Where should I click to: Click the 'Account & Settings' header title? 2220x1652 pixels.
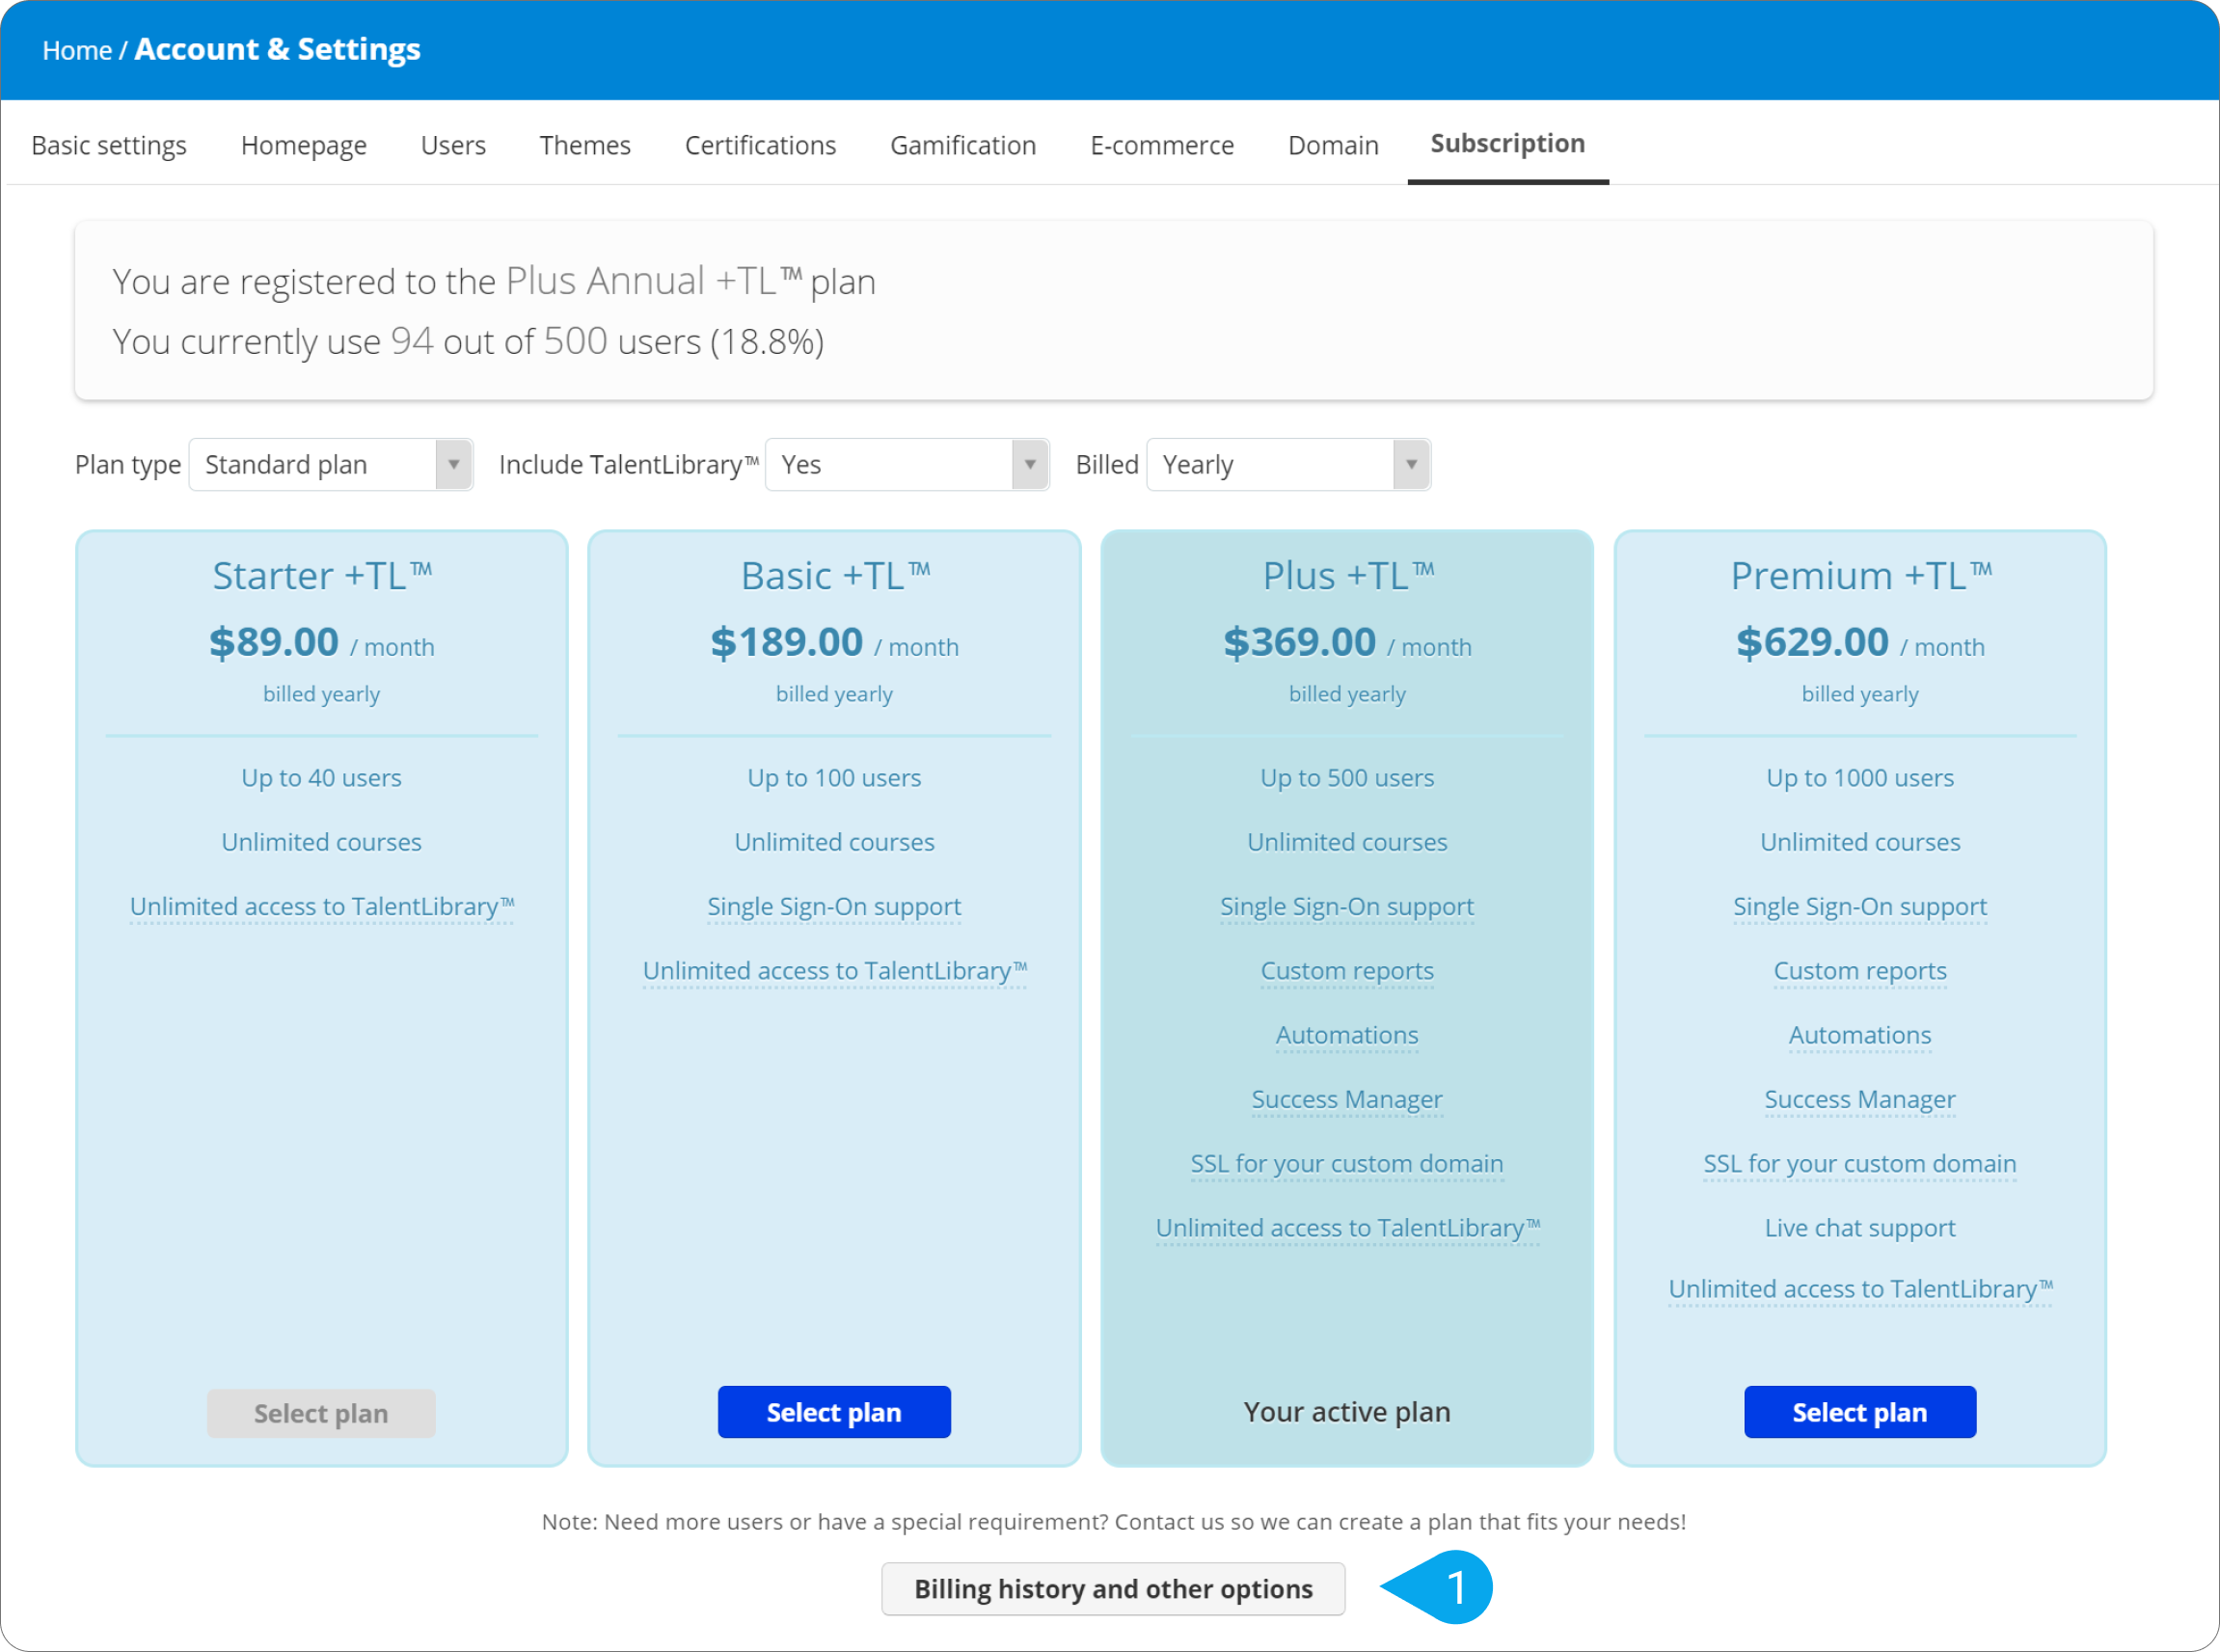pos(277,49)
